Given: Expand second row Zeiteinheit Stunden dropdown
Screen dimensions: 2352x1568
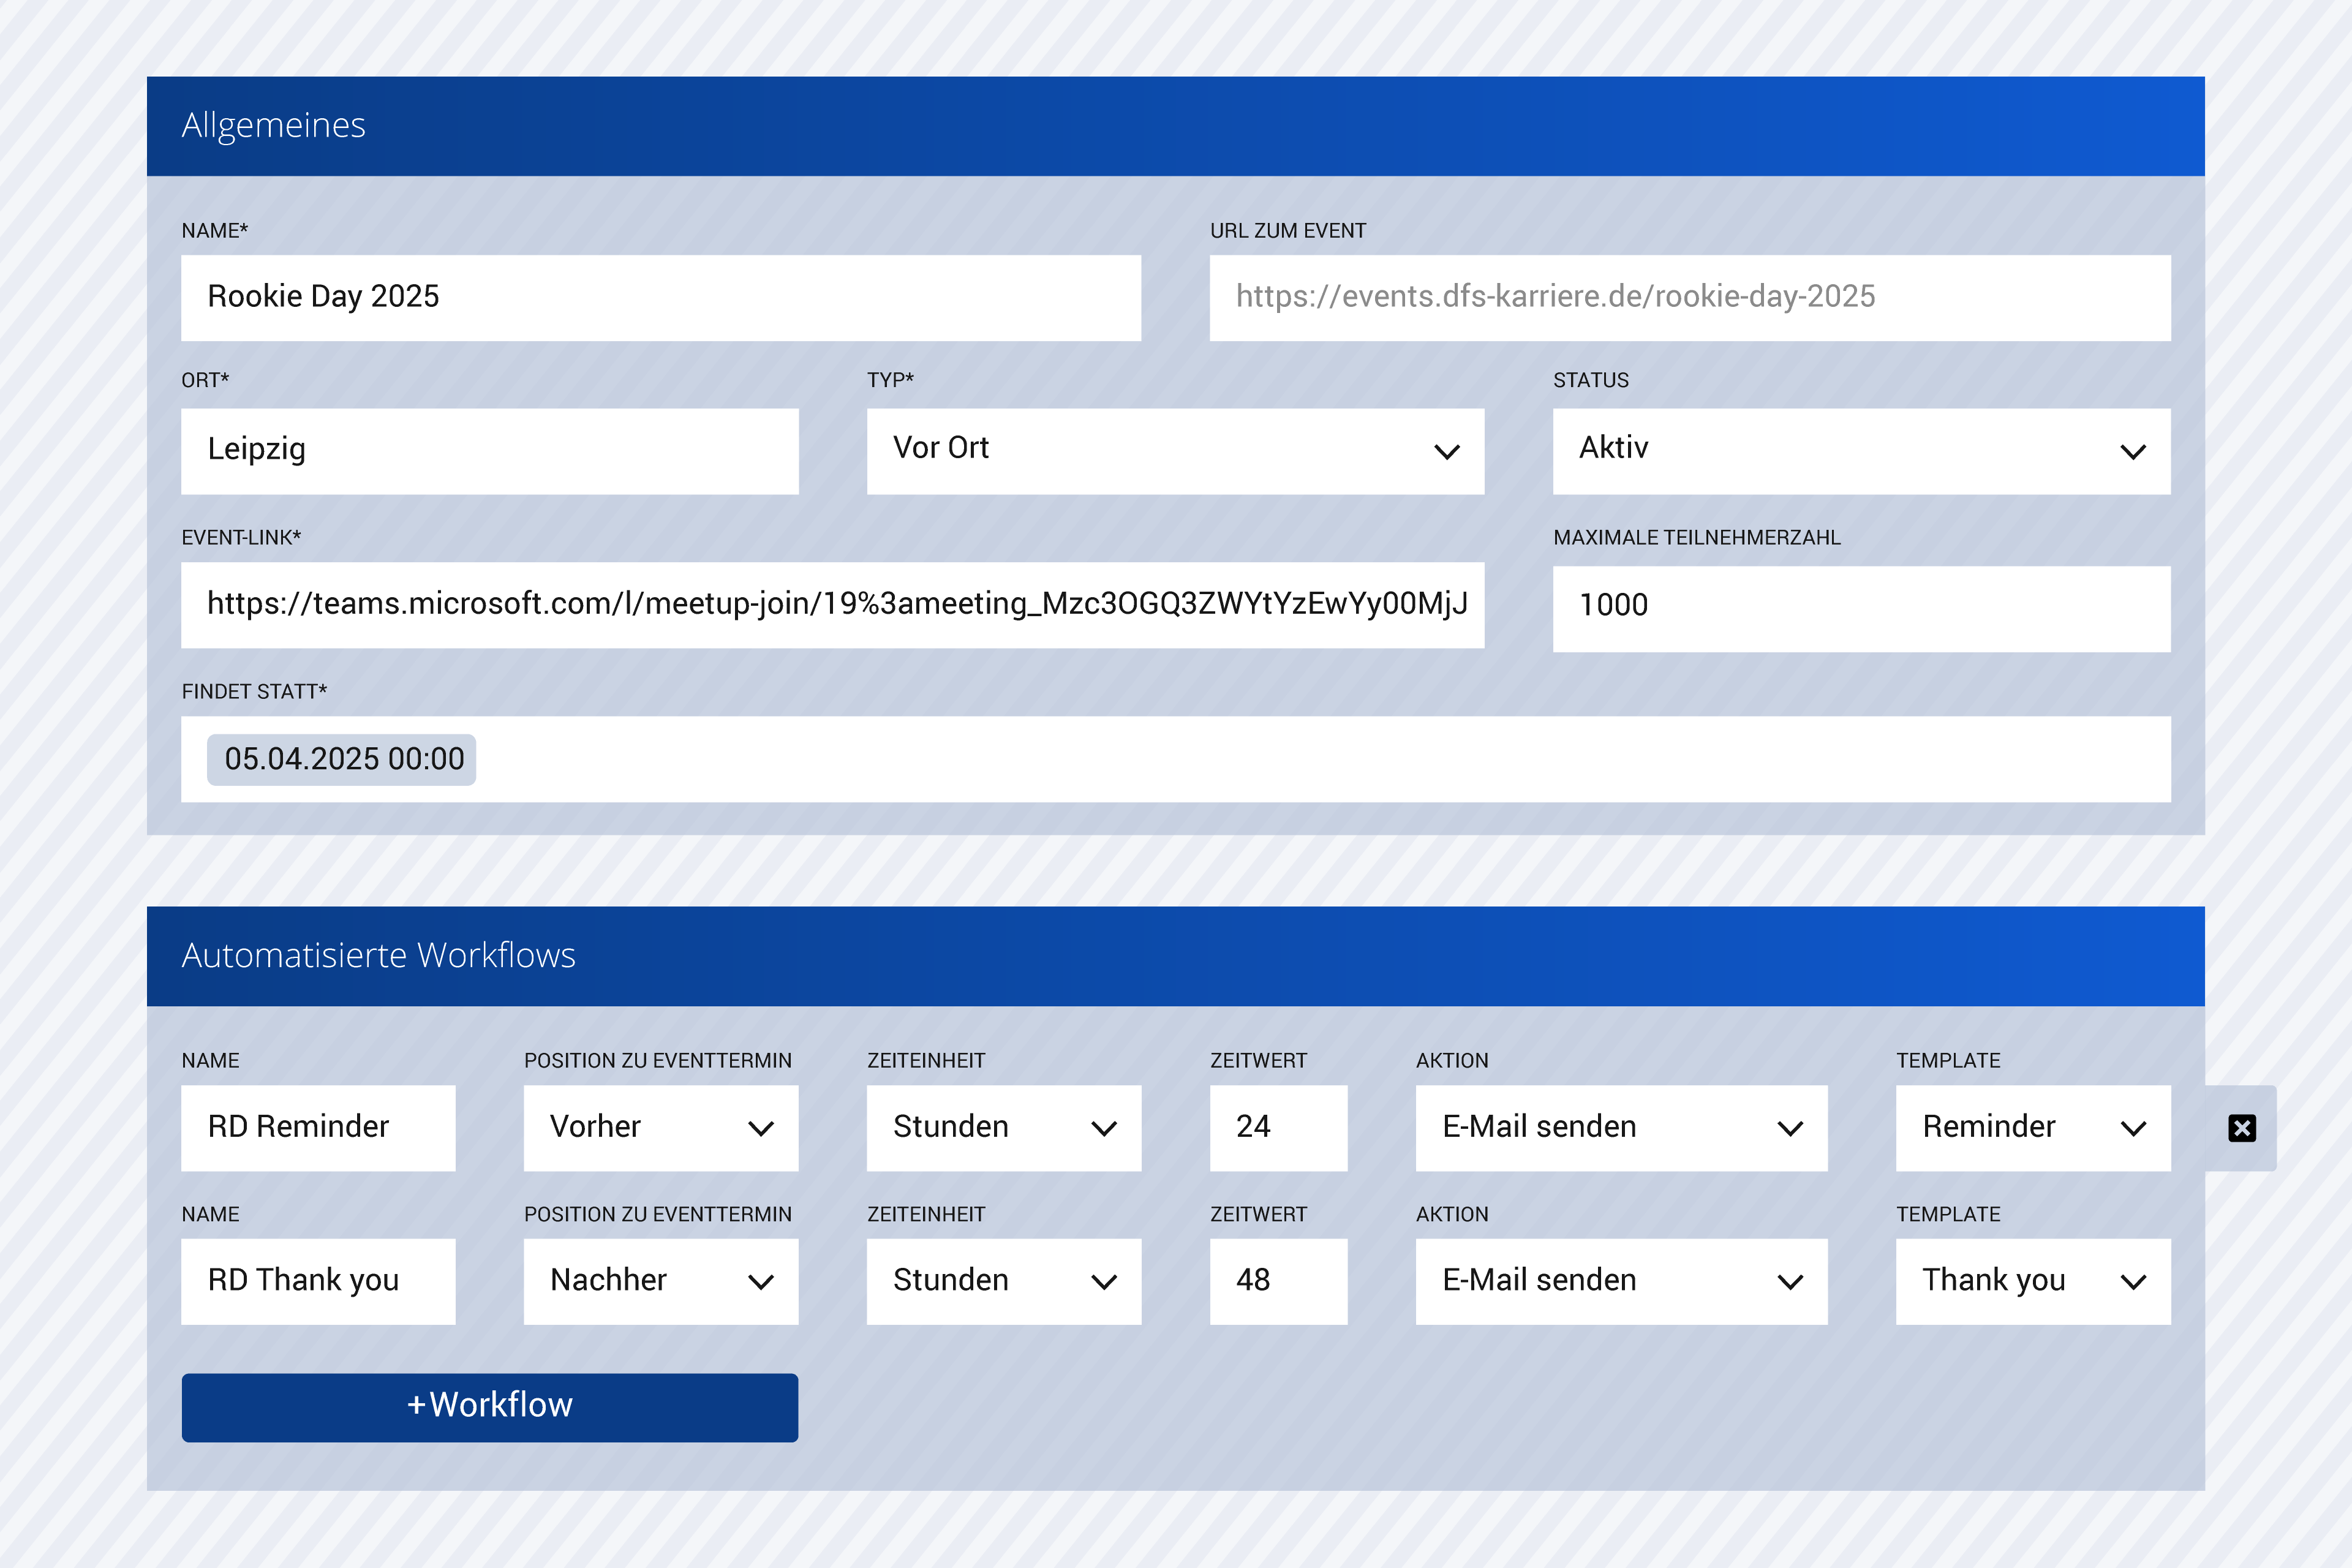Looking at the screenshot, I should point(1003,1281).
